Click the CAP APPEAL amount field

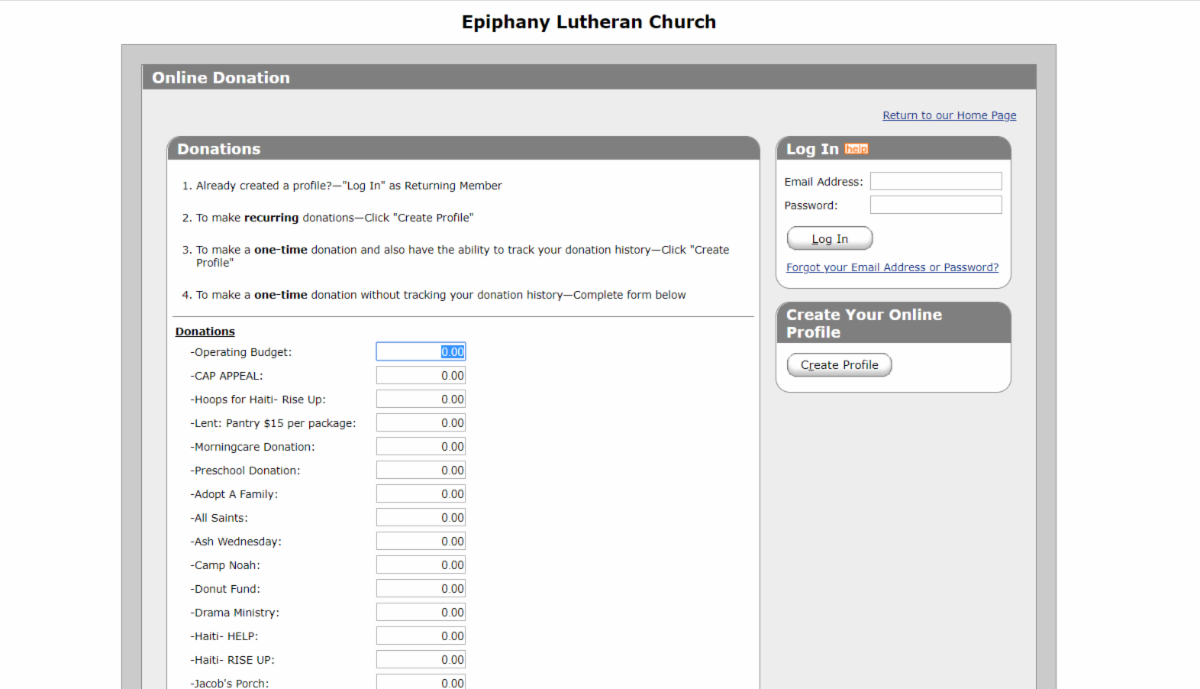[421, 376]
